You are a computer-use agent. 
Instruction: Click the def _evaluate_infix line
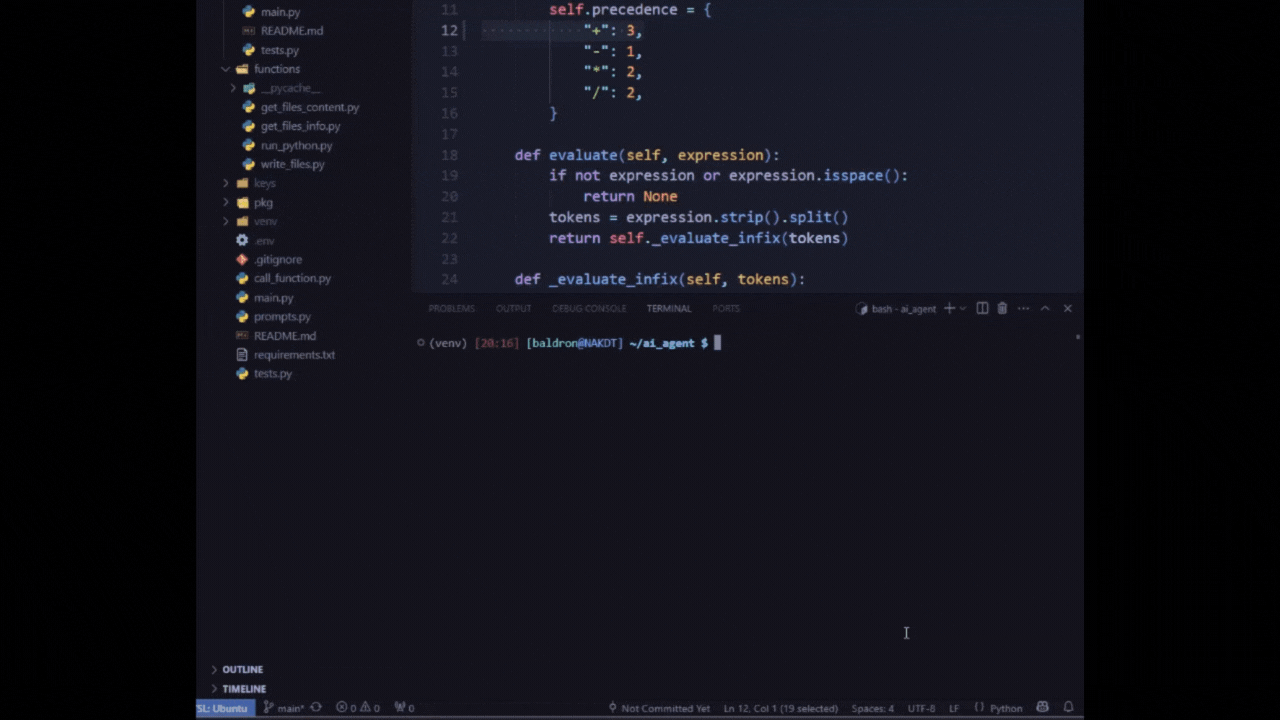coord(660,279)
